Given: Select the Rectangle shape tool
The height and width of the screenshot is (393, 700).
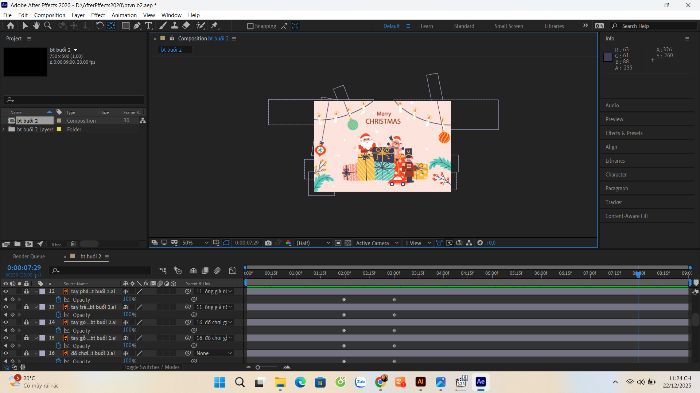Looking at the screenshot, I should pos(126,26).
